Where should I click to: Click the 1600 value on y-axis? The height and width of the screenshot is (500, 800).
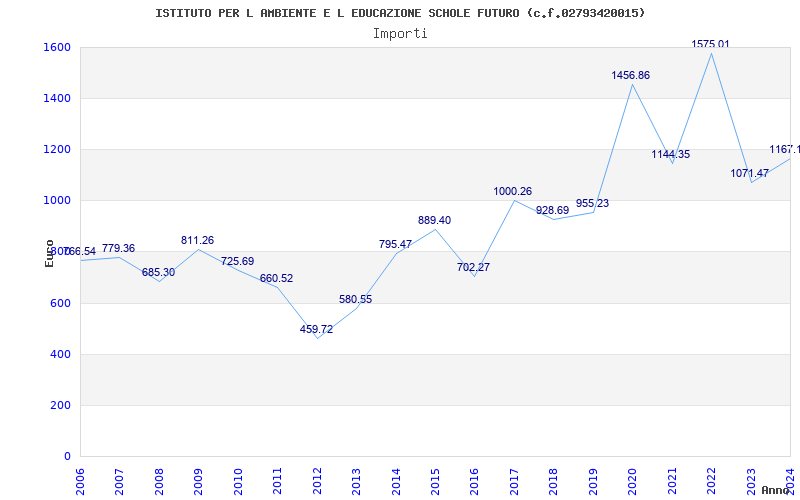coord(55,47)
